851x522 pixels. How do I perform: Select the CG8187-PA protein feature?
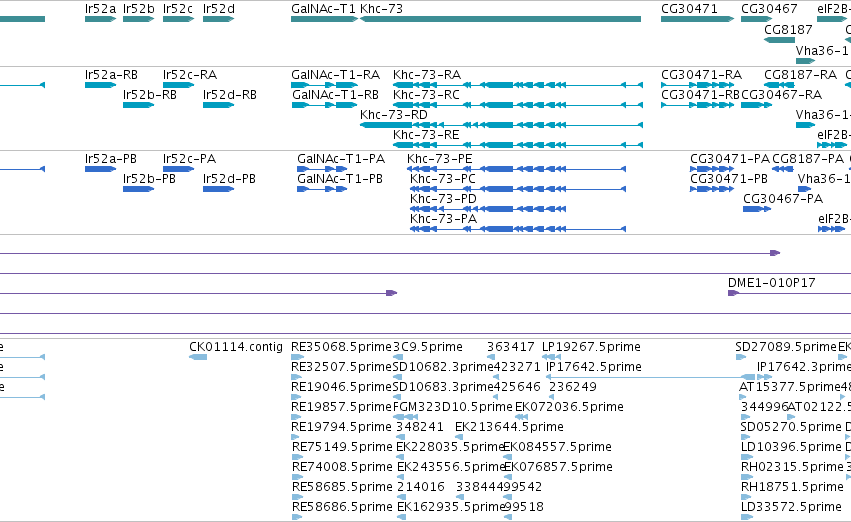tap(783, 169)
